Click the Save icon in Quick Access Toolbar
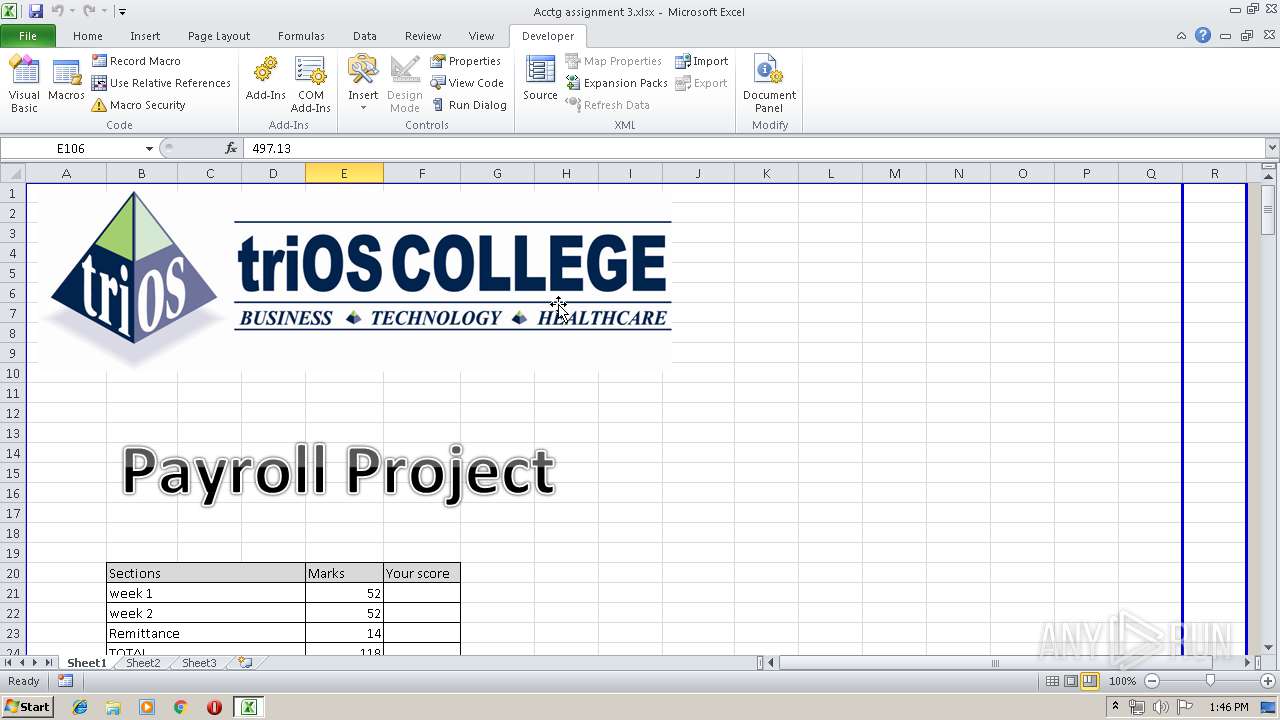 (36, 11)
